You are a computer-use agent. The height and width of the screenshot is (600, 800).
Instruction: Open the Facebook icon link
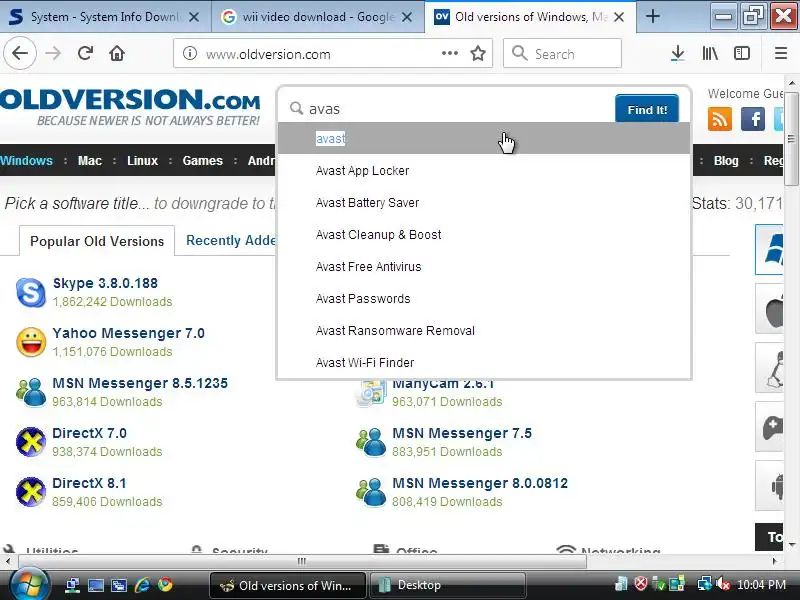click(x=753, y=119)
